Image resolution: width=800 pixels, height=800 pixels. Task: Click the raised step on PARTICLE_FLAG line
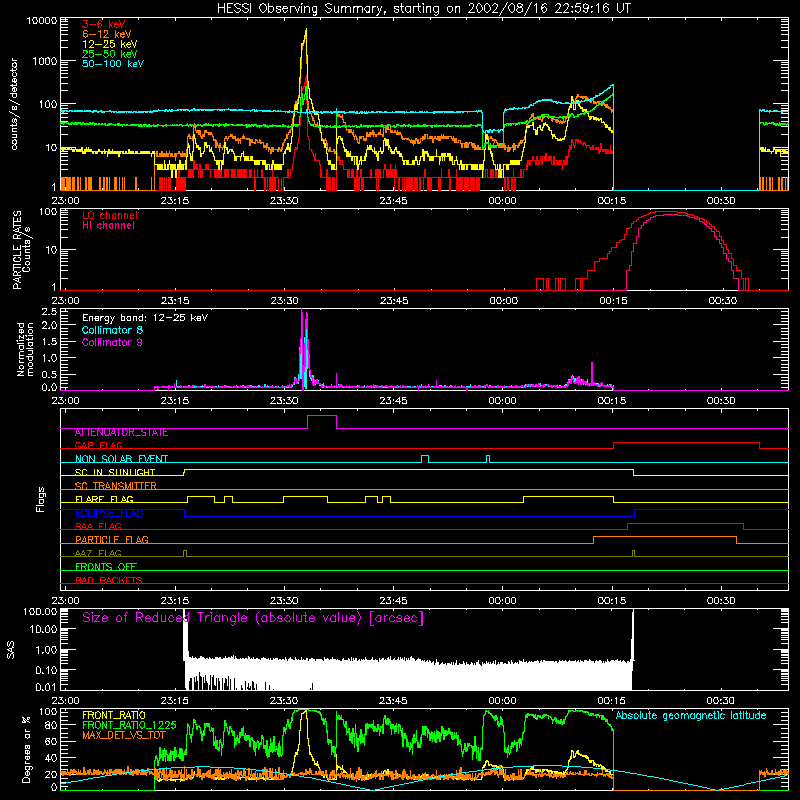665,537
